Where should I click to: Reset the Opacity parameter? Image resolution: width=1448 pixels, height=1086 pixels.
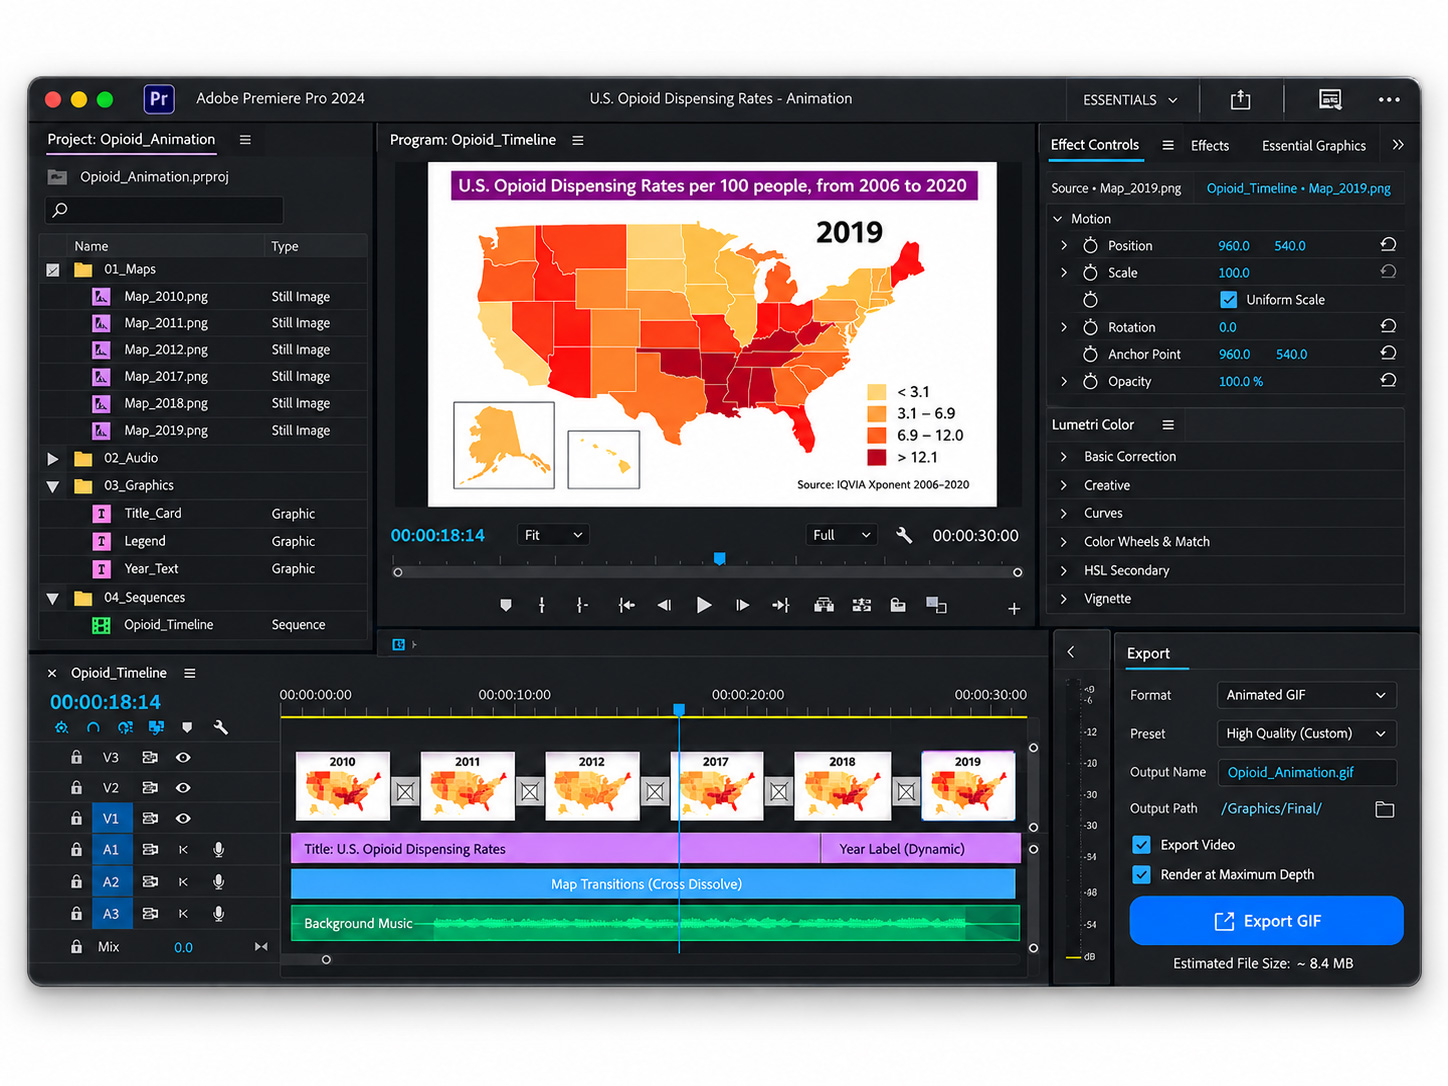coord(1388,380)
